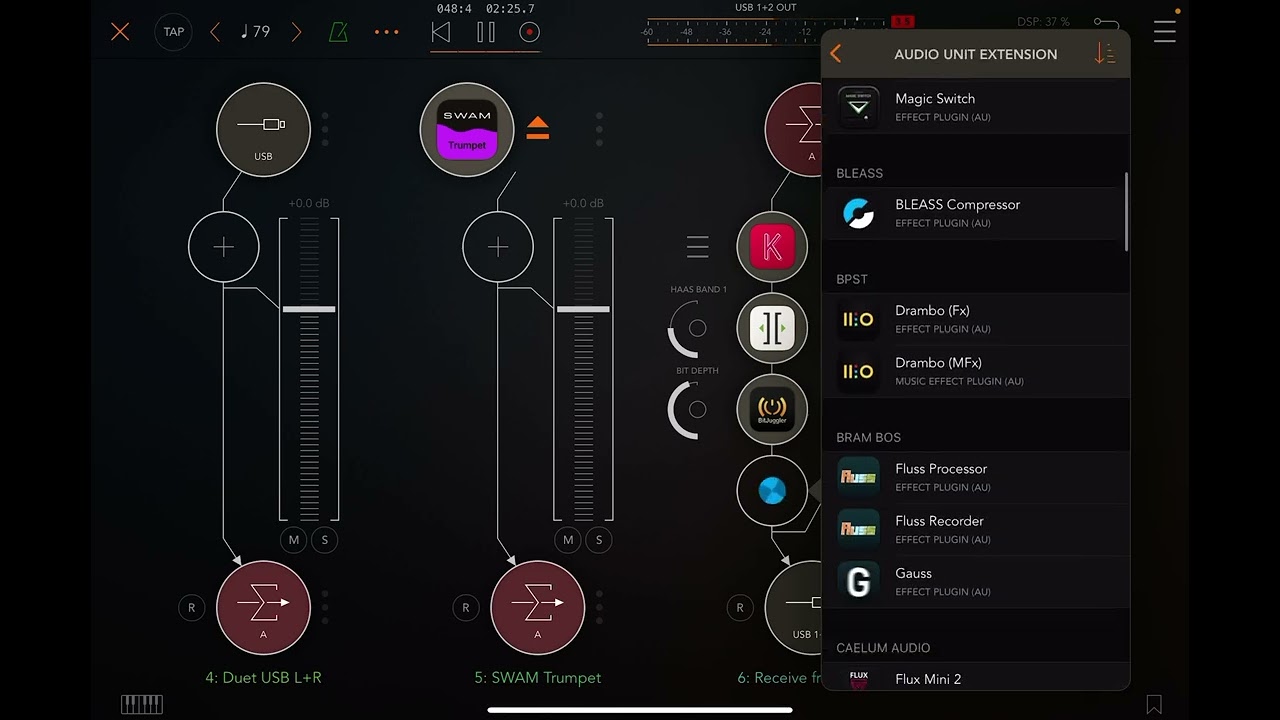Click the BIT DEPTH knob

[696, 409]
